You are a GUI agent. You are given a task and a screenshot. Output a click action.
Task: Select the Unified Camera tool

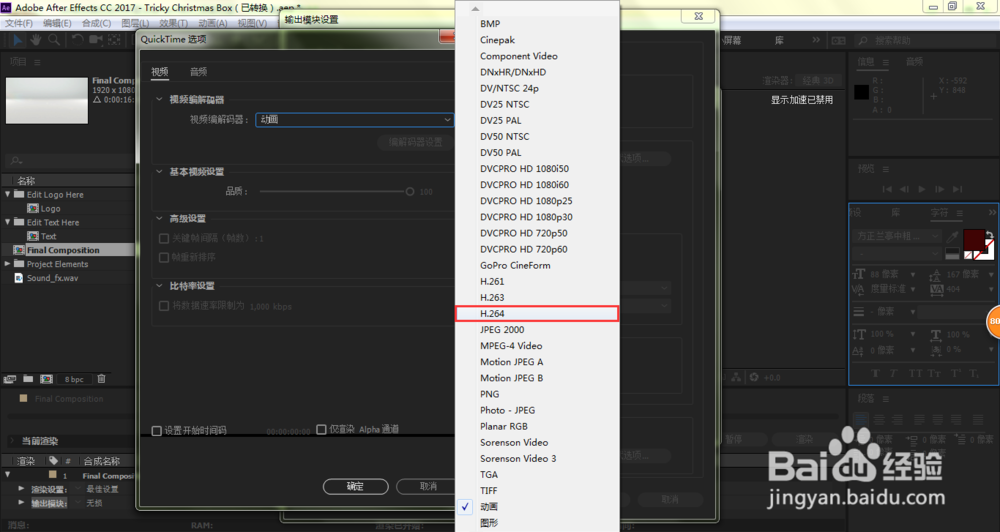tap(96, 40)
